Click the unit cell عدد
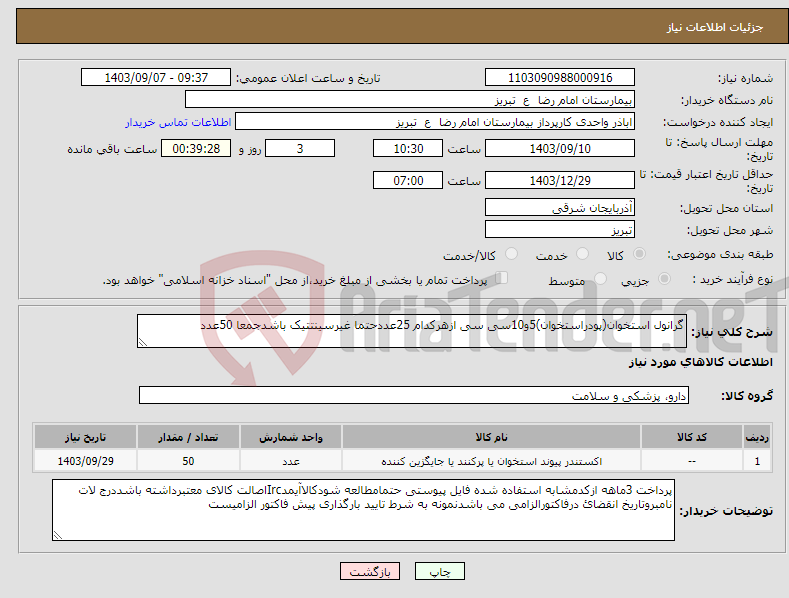 (x=291, y=461)
